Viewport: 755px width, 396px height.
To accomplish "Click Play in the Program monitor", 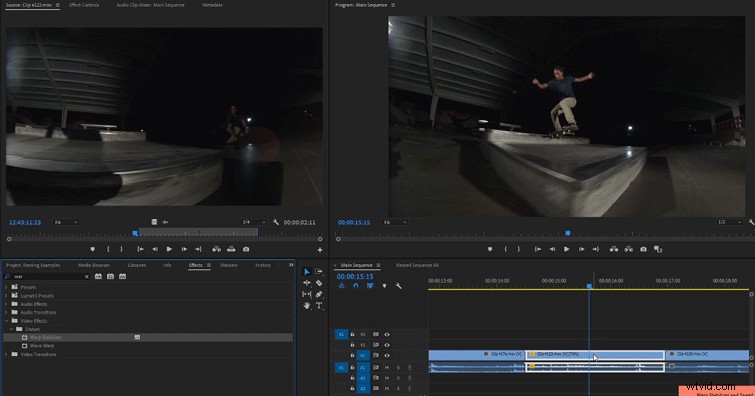I will [x=567, y=249].
